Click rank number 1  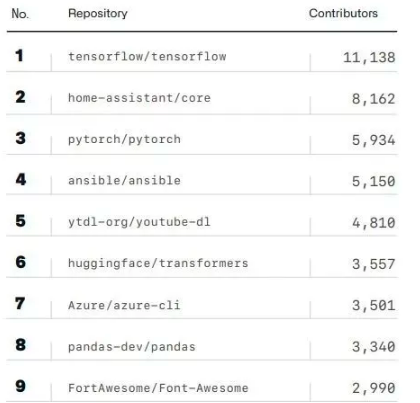point(20,55)
